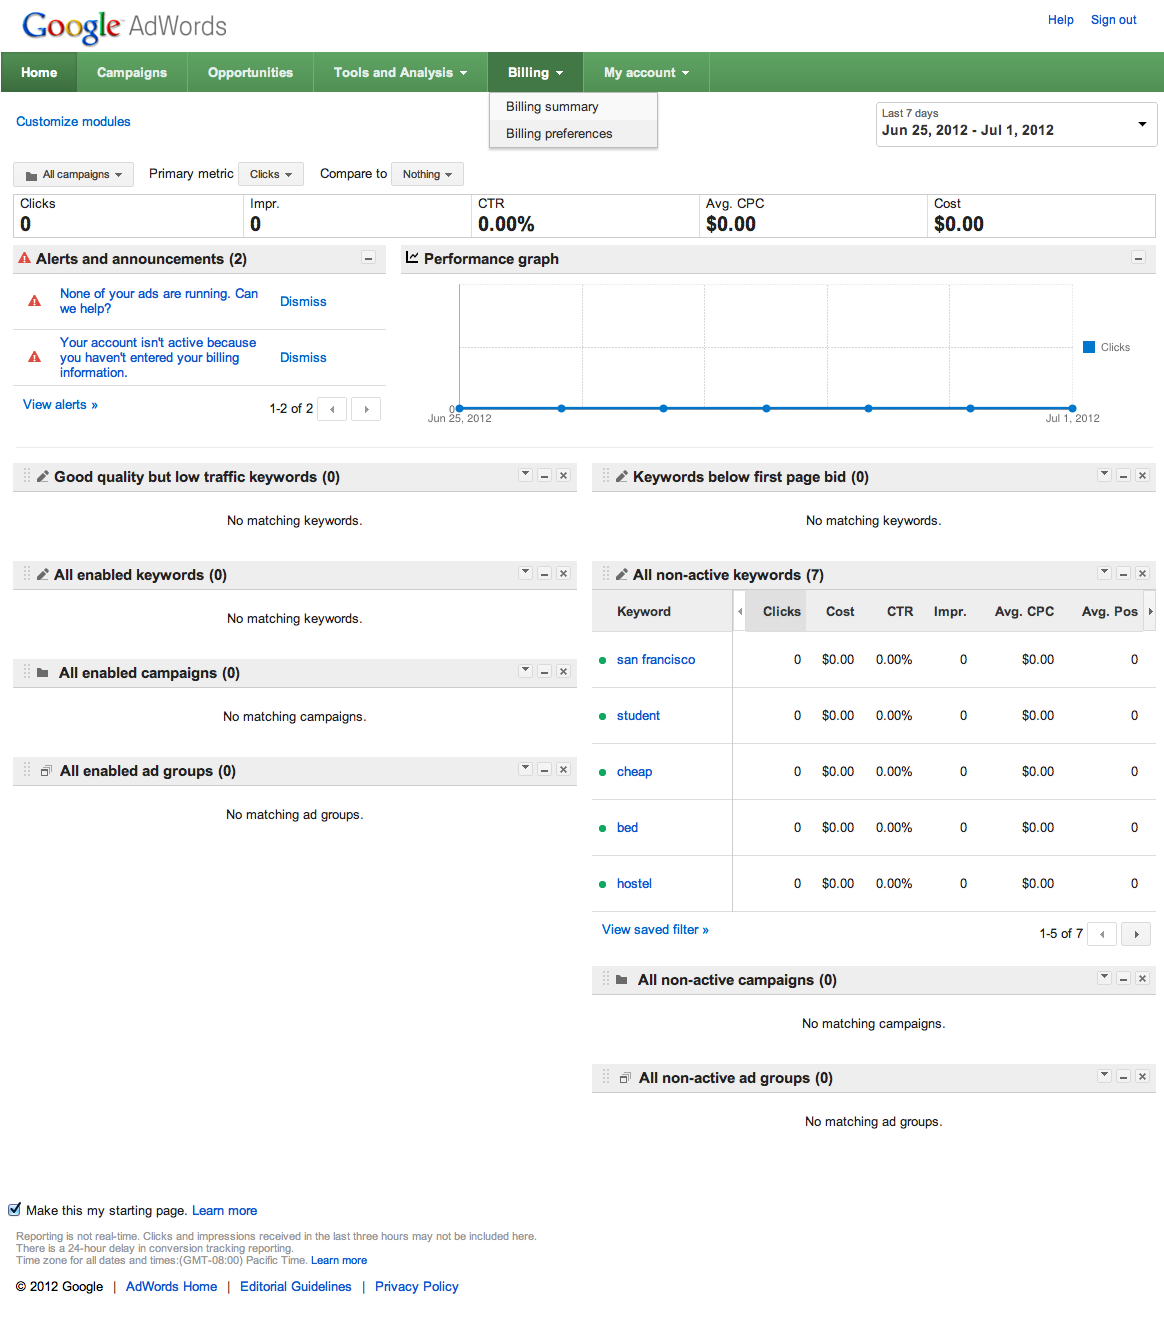Select Billing preferences from menu
The height and width of the screenshot is (1340, 1164).
573,134
